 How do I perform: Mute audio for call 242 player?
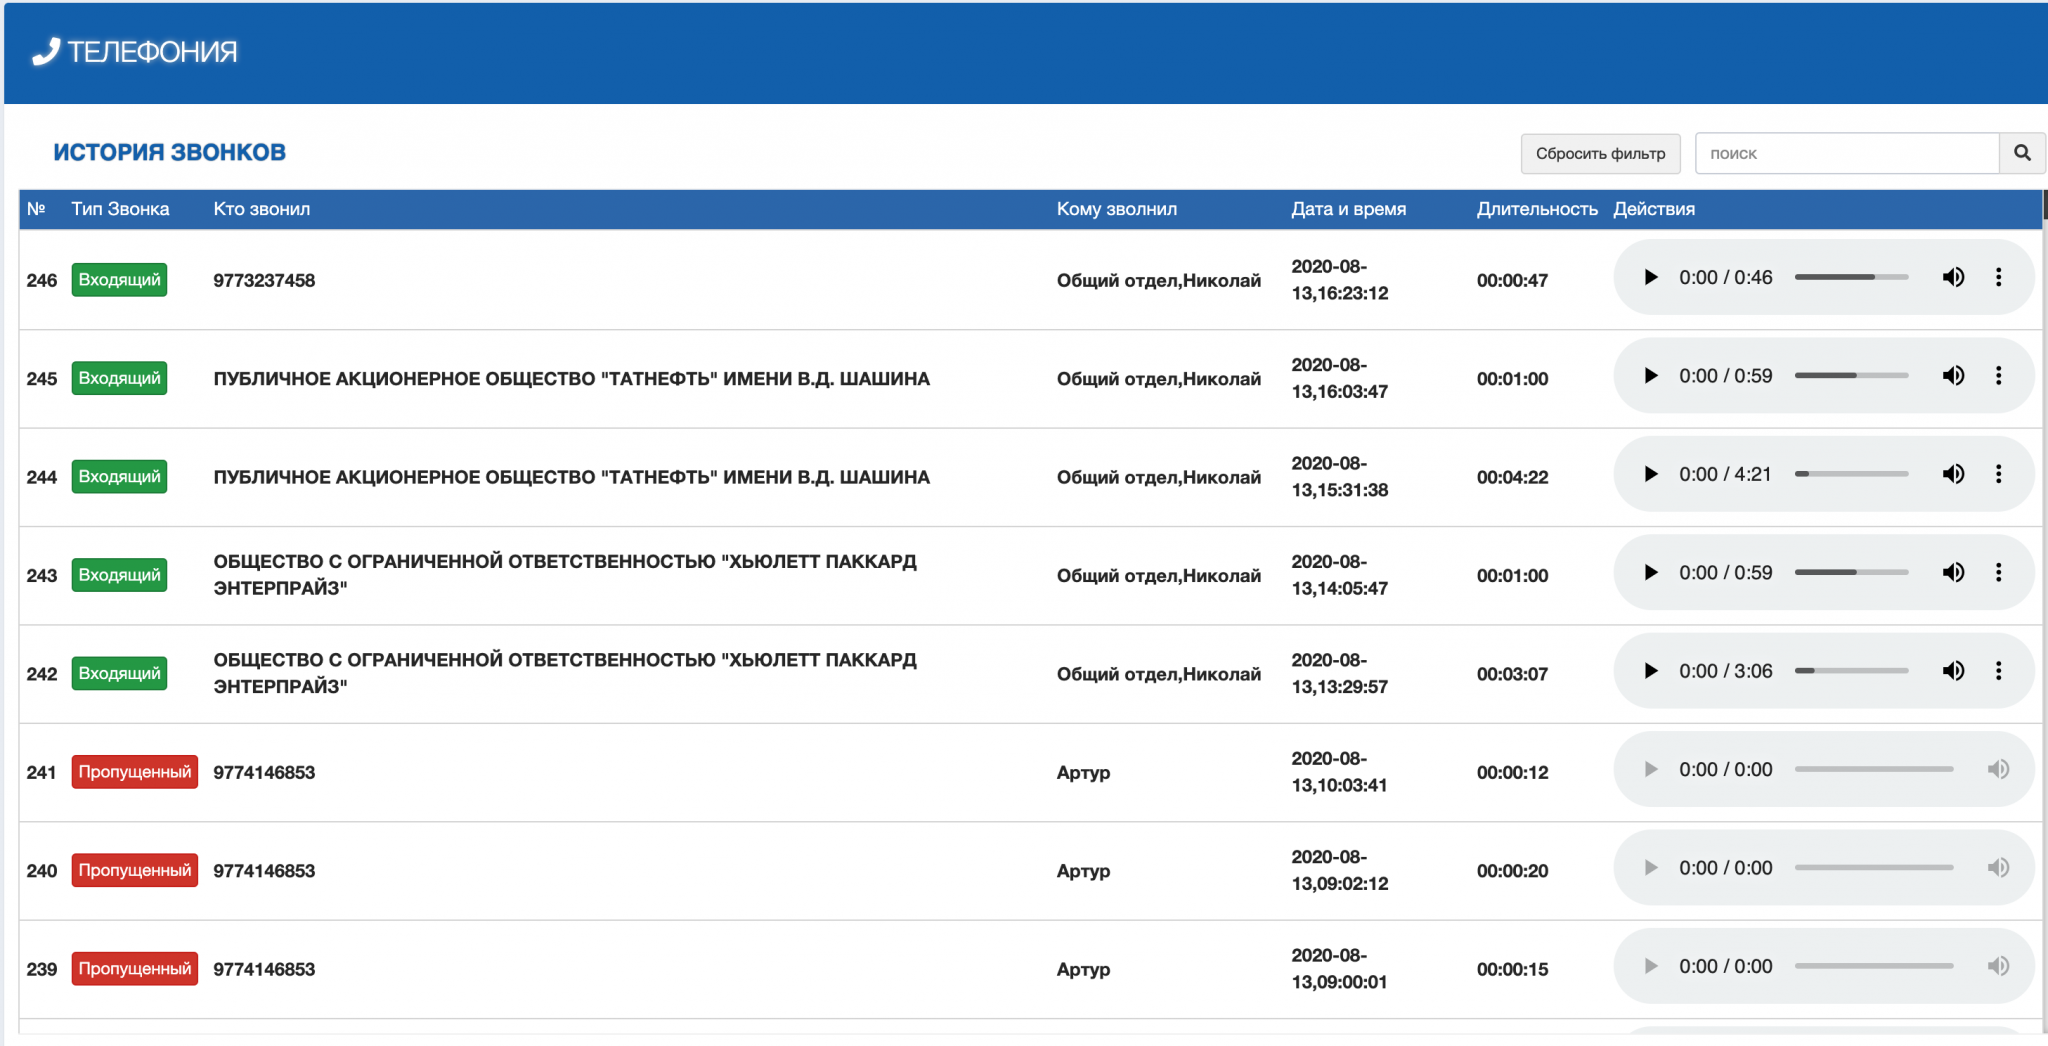(1953, 671)
